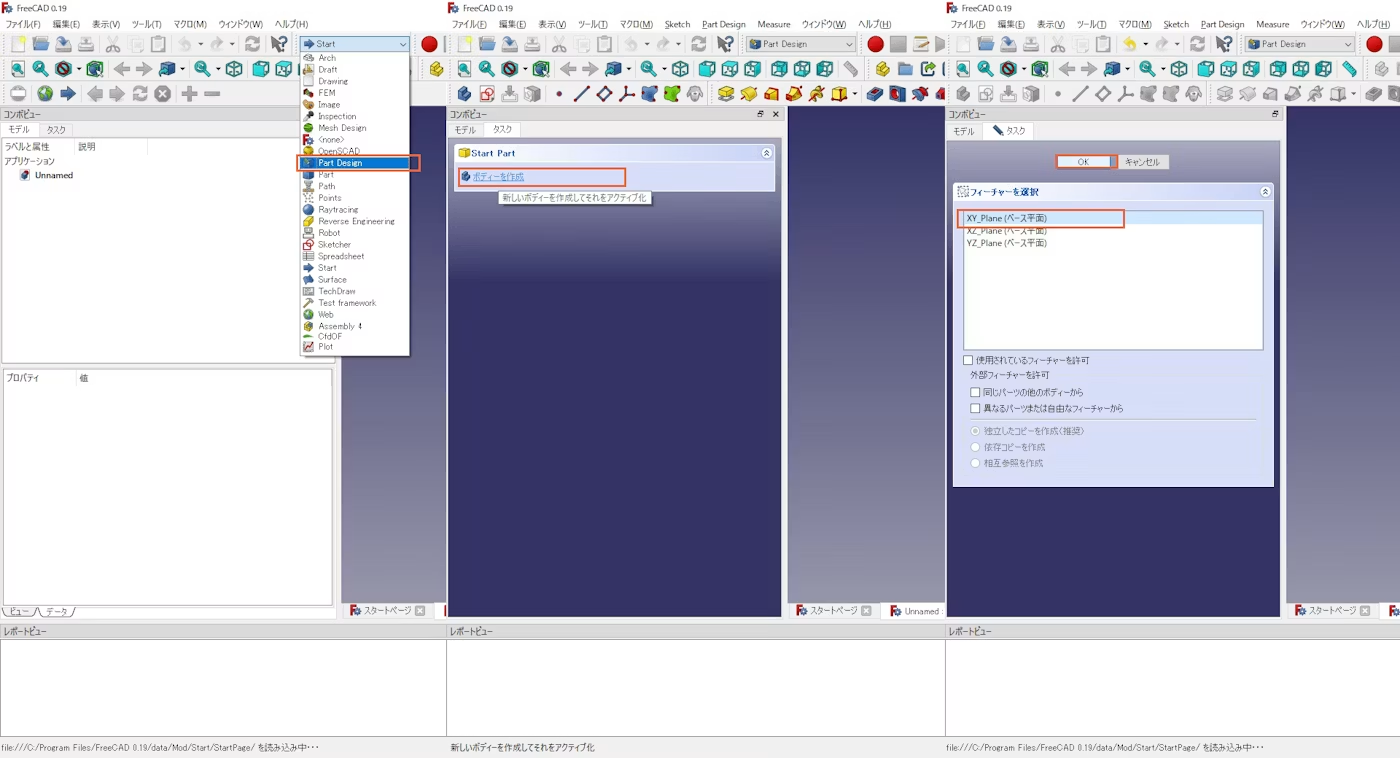
Task: Click the Measure distance ruler icon in the middle window
Action: 850,69
